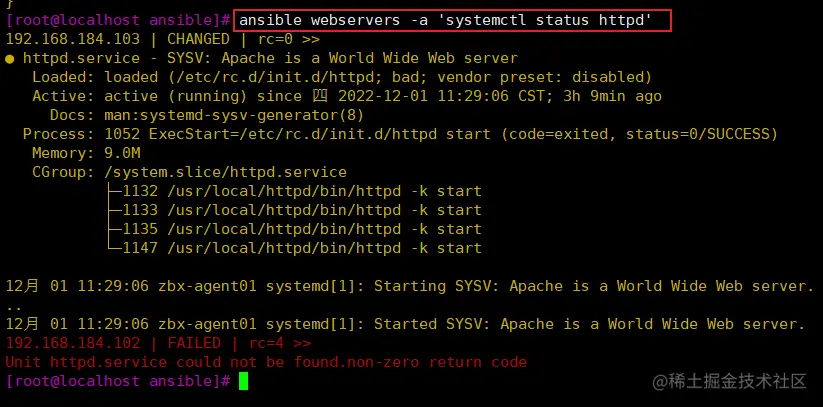
Task: Select the Process: 1052 ExecStart line
Action: click(400, 134)
